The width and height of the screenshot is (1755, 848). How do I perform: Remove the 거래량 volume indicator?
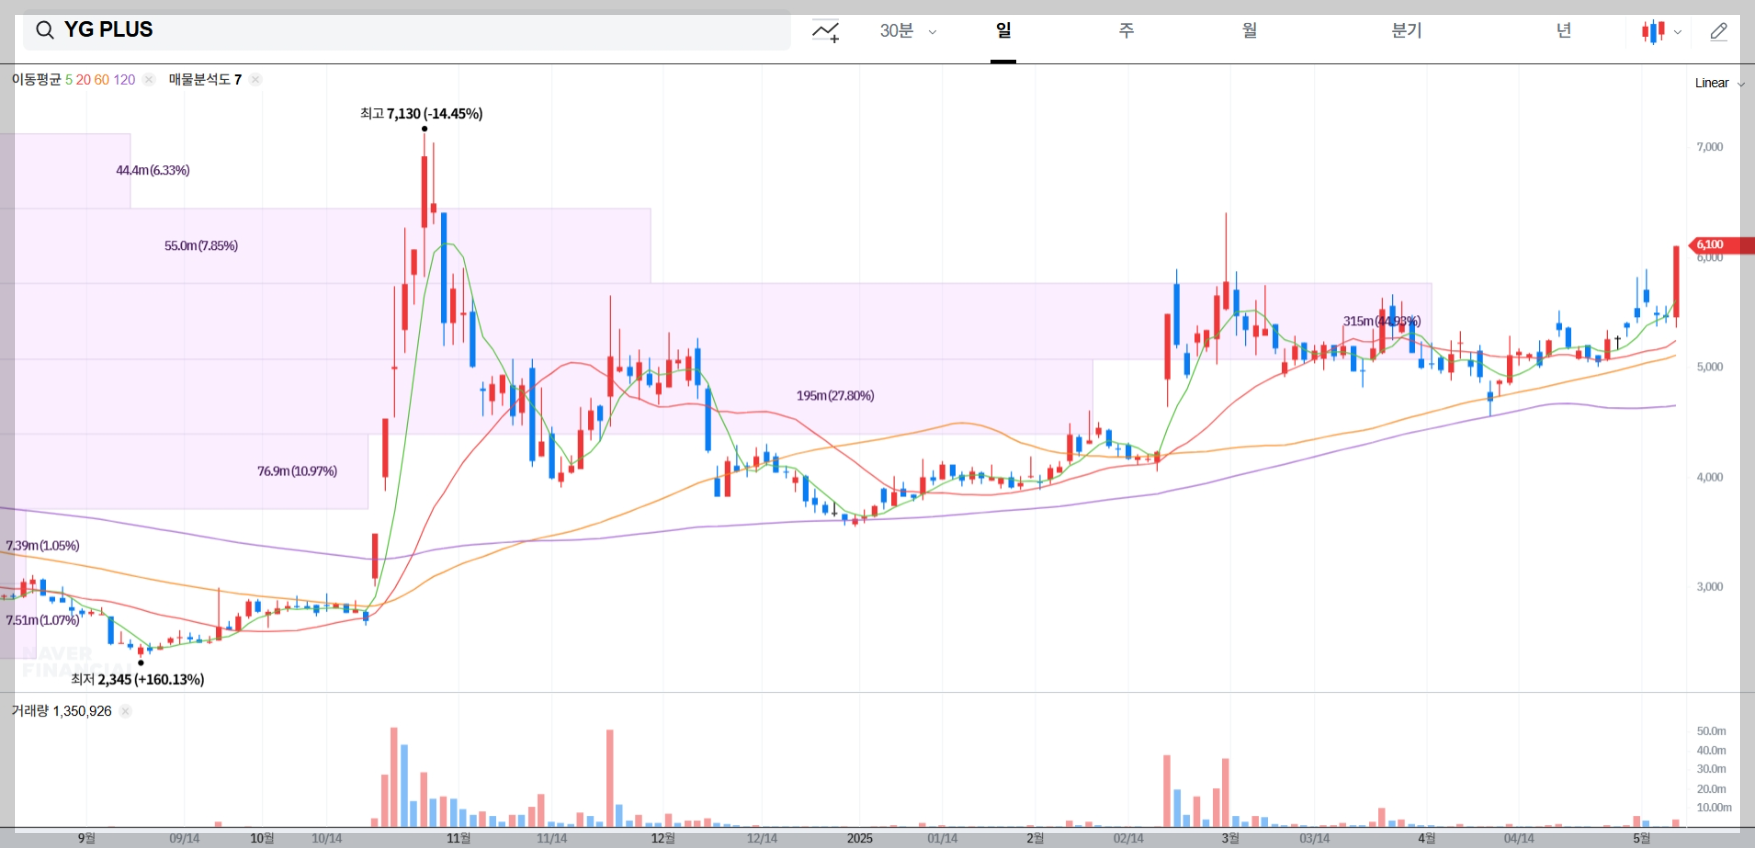click(125, 711)
